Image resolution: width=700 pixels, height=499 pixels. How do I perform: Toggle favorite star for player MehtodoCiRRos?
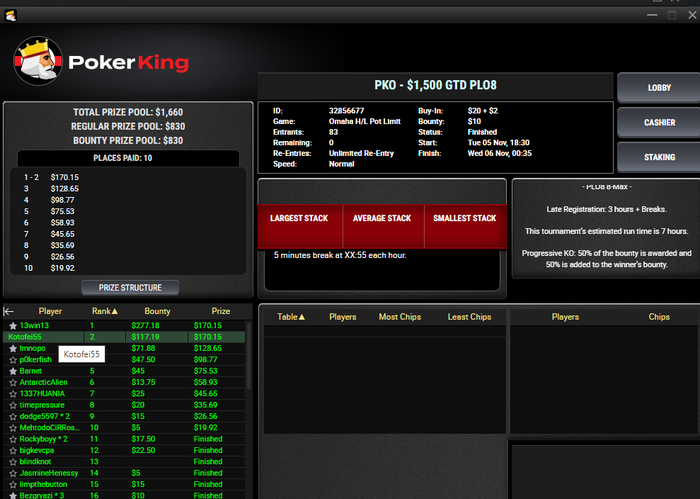click(13, 428)
